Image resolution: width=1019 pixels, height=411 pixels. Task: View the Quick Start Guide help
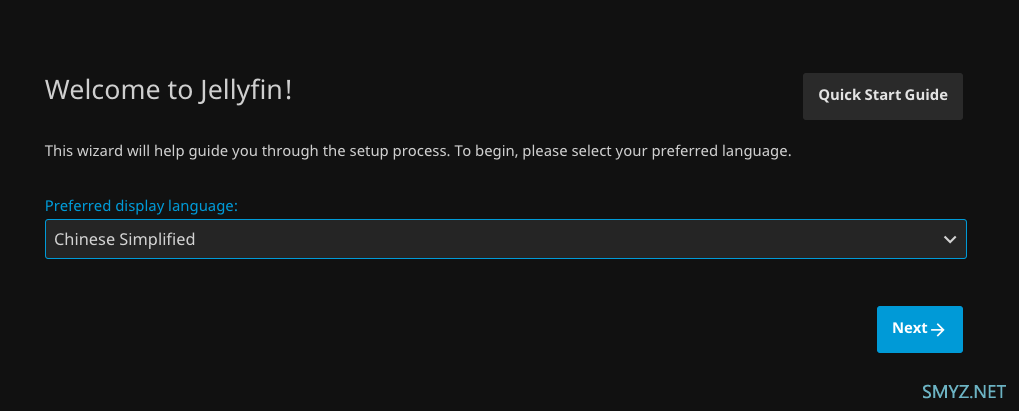(882, 96)
